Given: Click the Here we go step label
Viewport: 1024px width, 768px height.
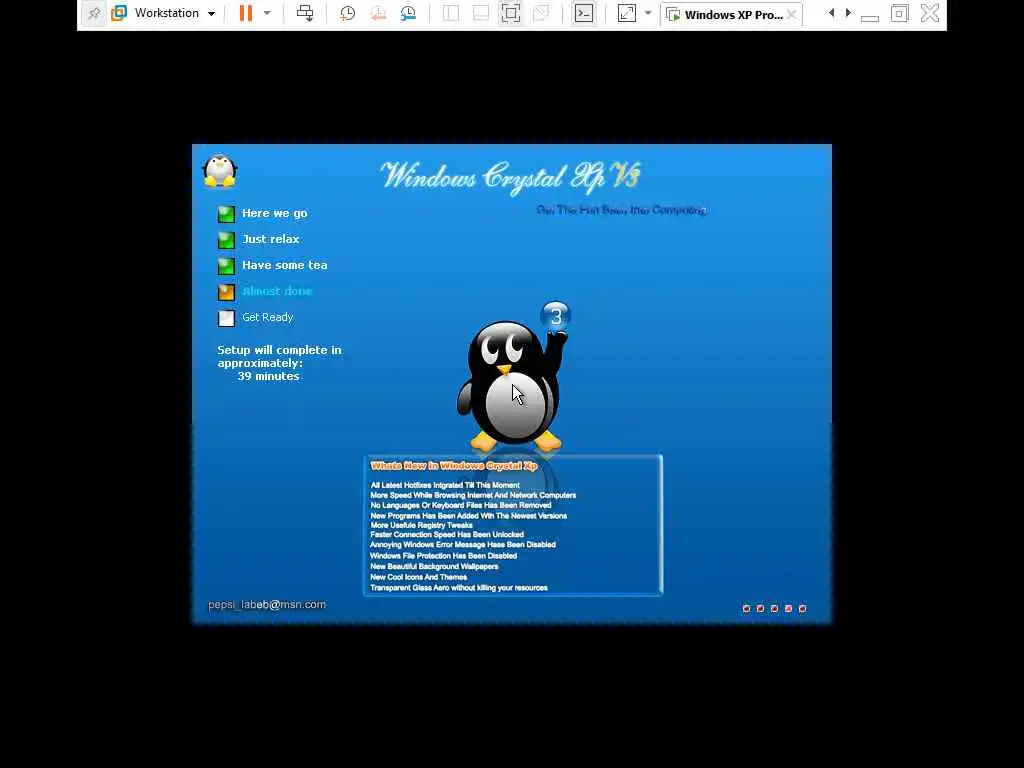Looking at the screenshot, I should 274,214.
